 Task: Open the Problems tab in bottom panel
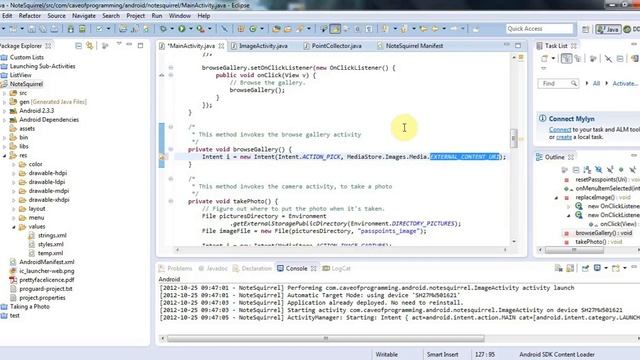176,268
